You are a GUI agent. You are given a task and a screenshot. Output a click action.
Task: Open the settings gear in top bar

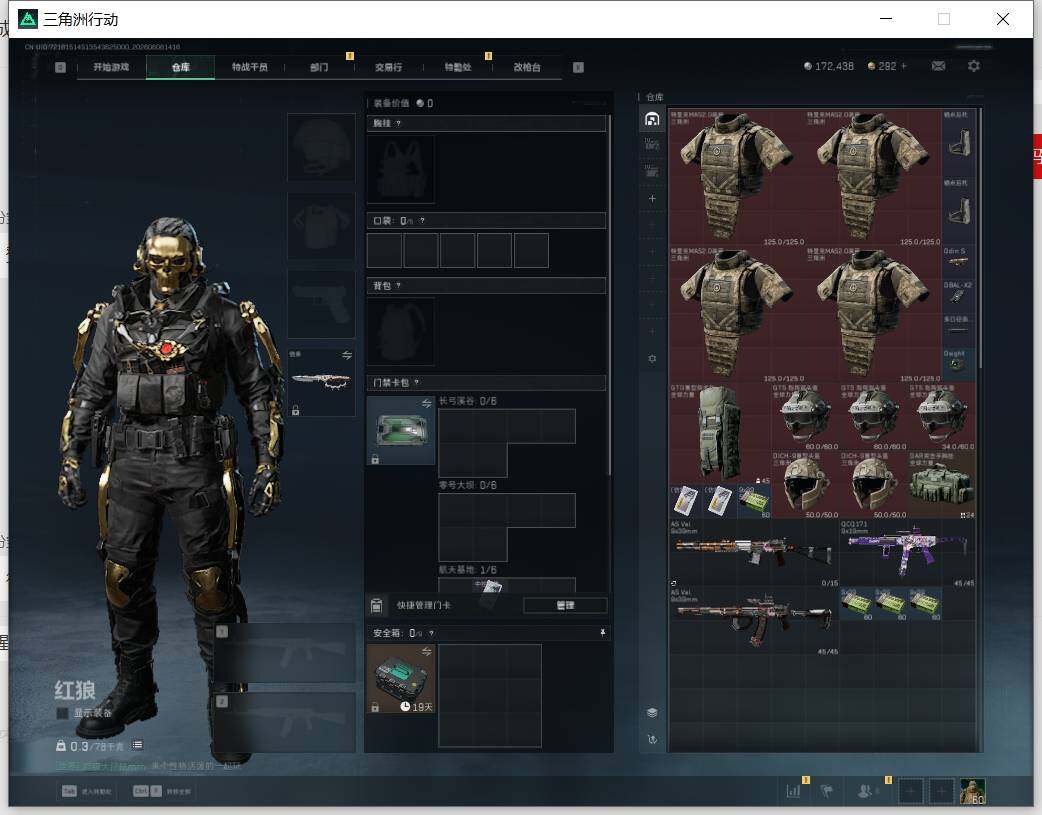point(974,66)
